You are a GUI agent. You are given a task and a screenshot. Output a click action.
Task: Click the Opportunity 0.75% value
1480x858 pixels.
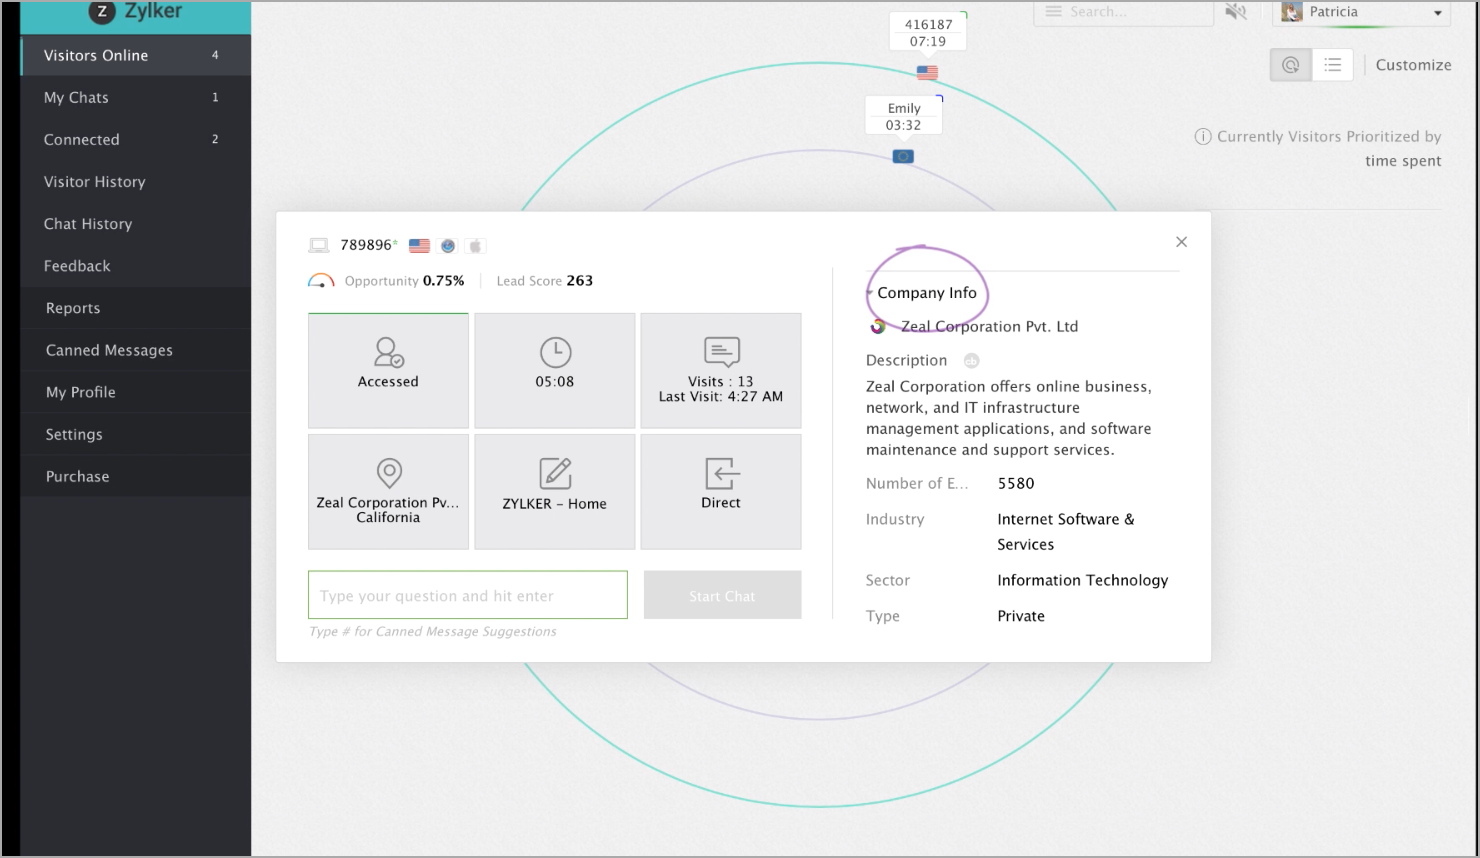(443, 281)
